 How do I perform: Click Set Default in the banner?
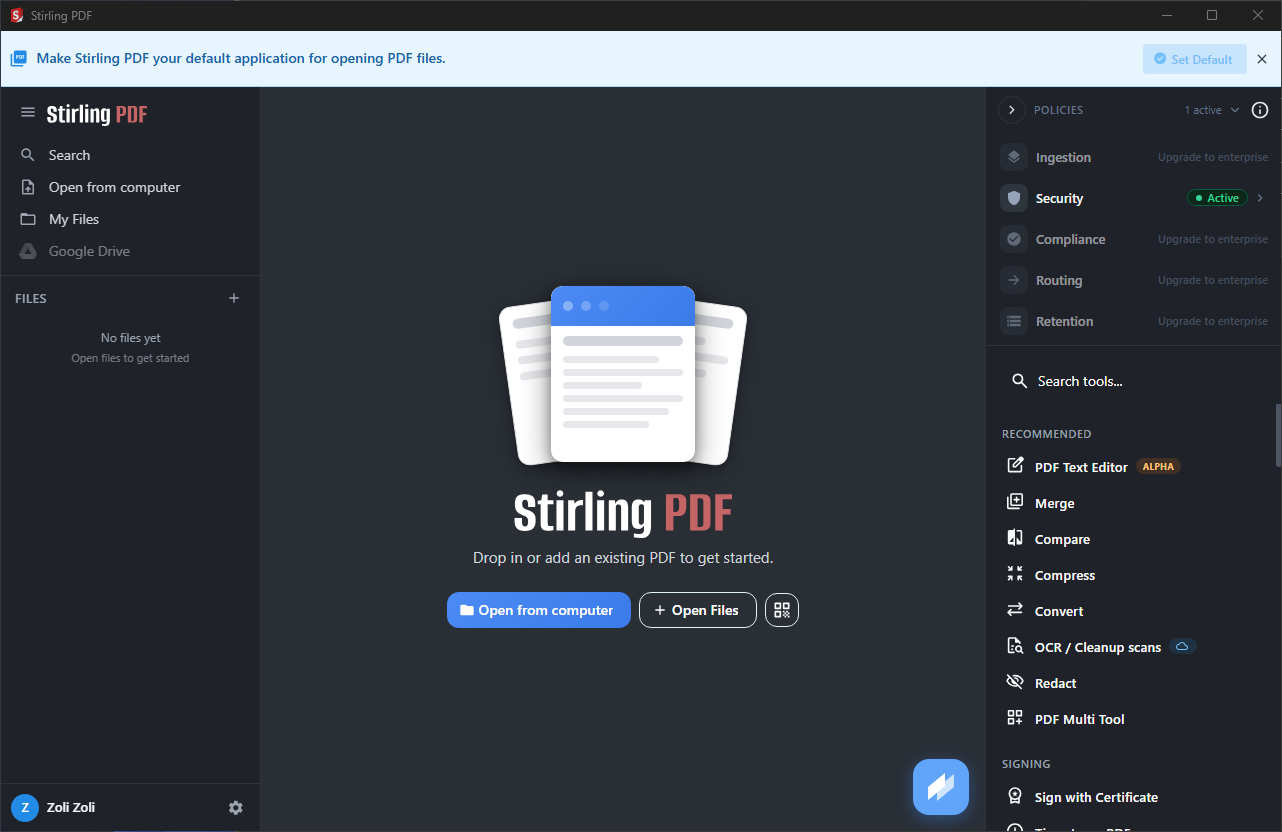(x=1195, y=59)
